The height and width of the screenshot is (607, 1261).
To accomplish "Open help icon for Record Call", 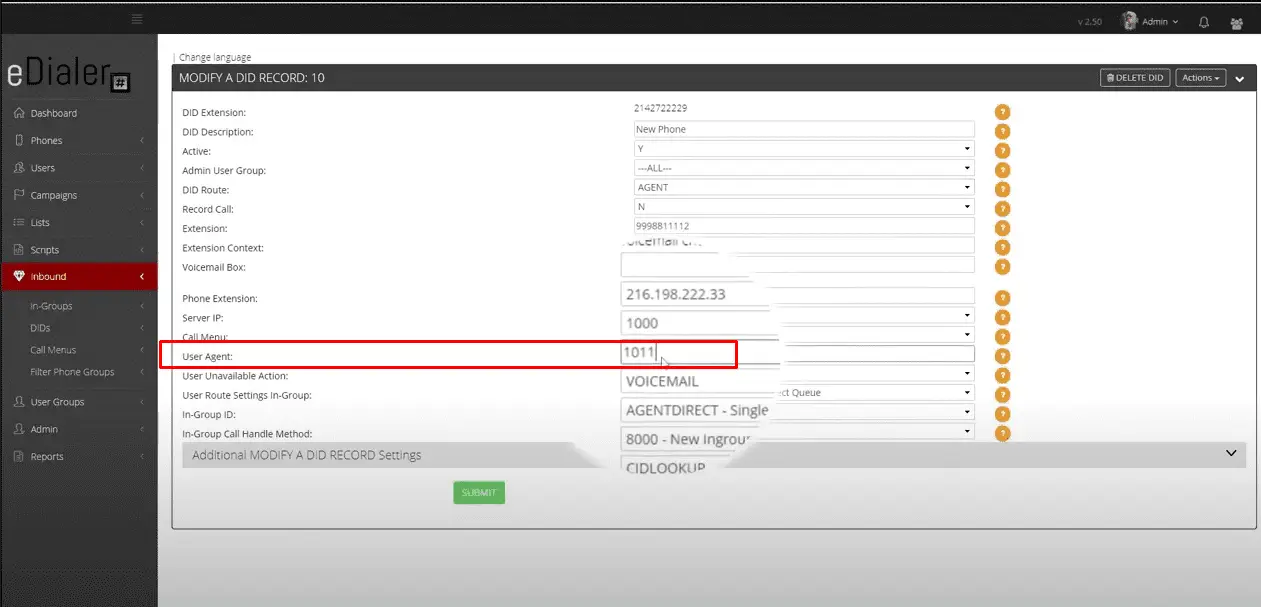I will tap(1002, 209).
